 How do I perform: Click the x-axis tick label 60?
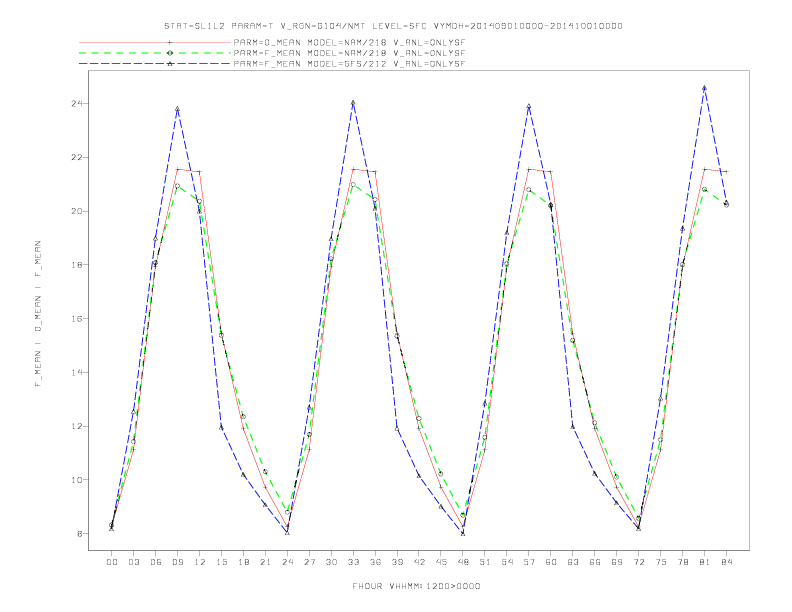551,562
